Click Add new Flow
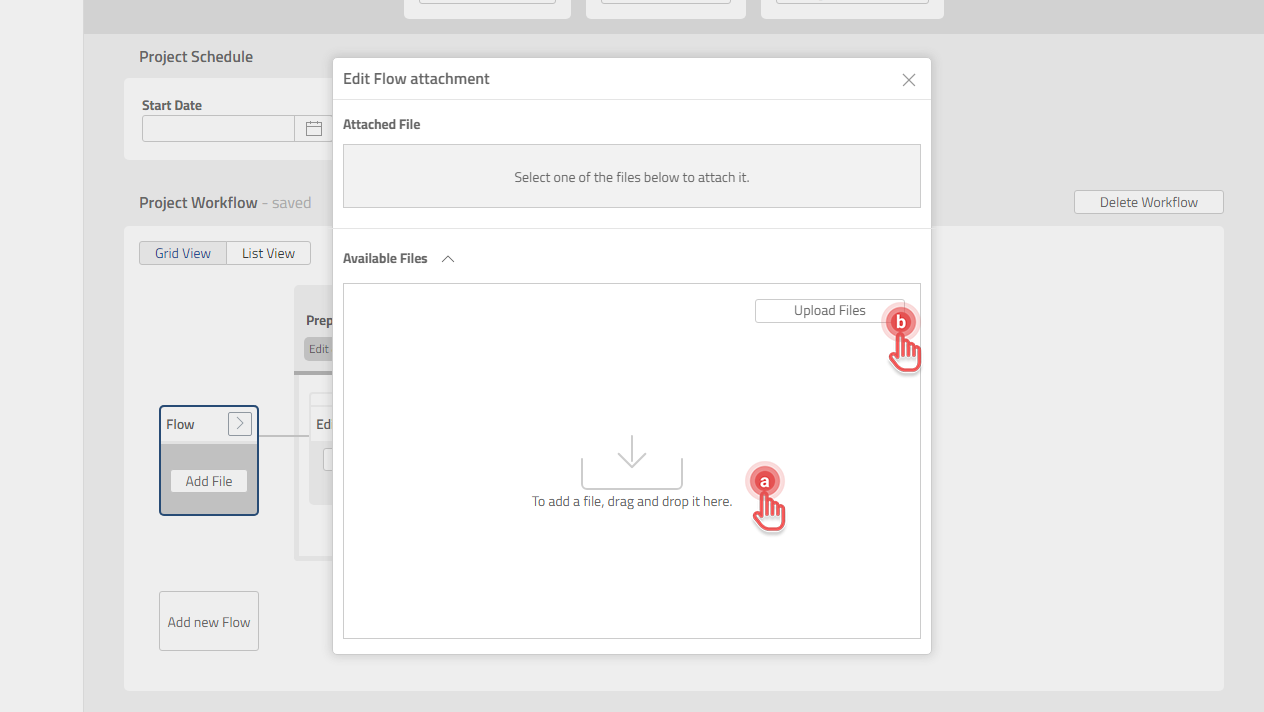 (208, 621)
